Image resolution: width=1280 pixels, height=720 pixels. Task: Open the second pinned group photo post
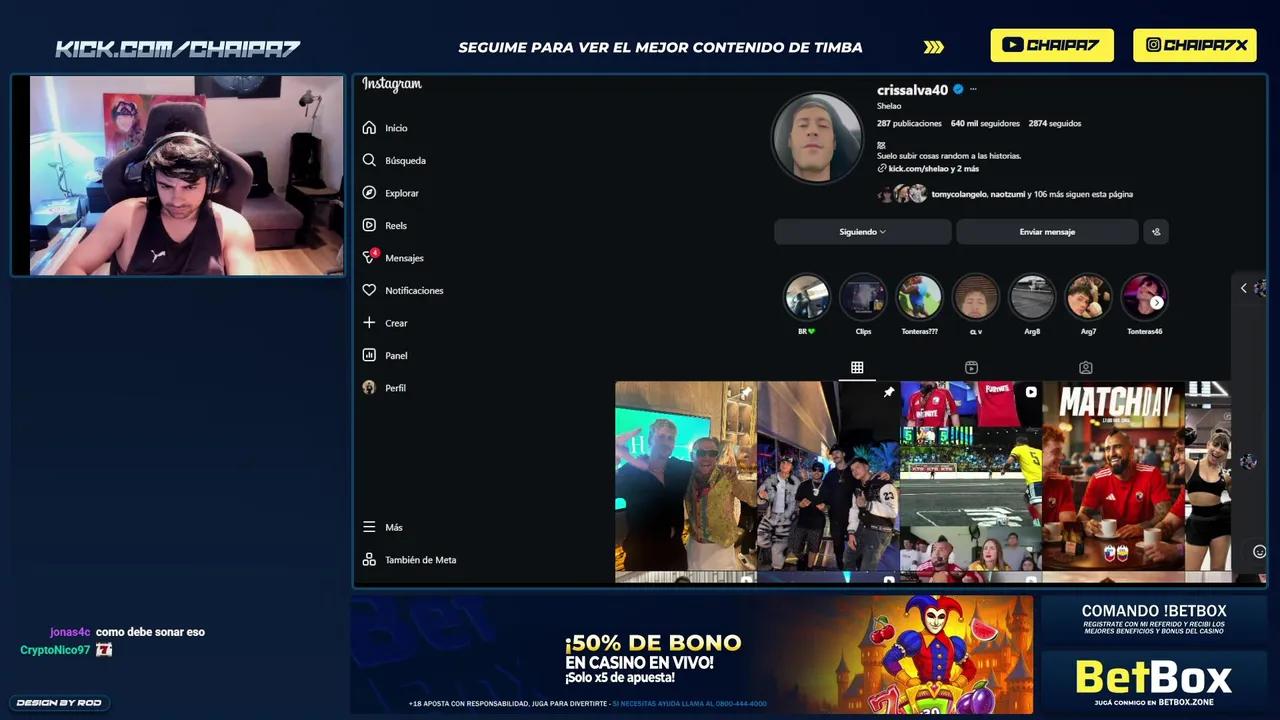[828, 476]
